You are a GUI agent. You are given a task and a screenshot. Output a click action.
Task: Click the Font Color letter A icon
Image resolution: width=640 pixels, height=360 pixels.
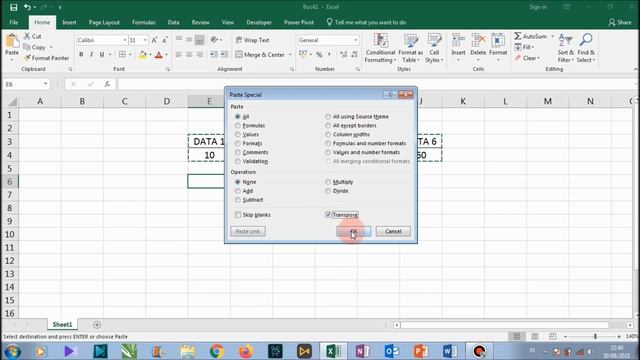tap(159, 54)
